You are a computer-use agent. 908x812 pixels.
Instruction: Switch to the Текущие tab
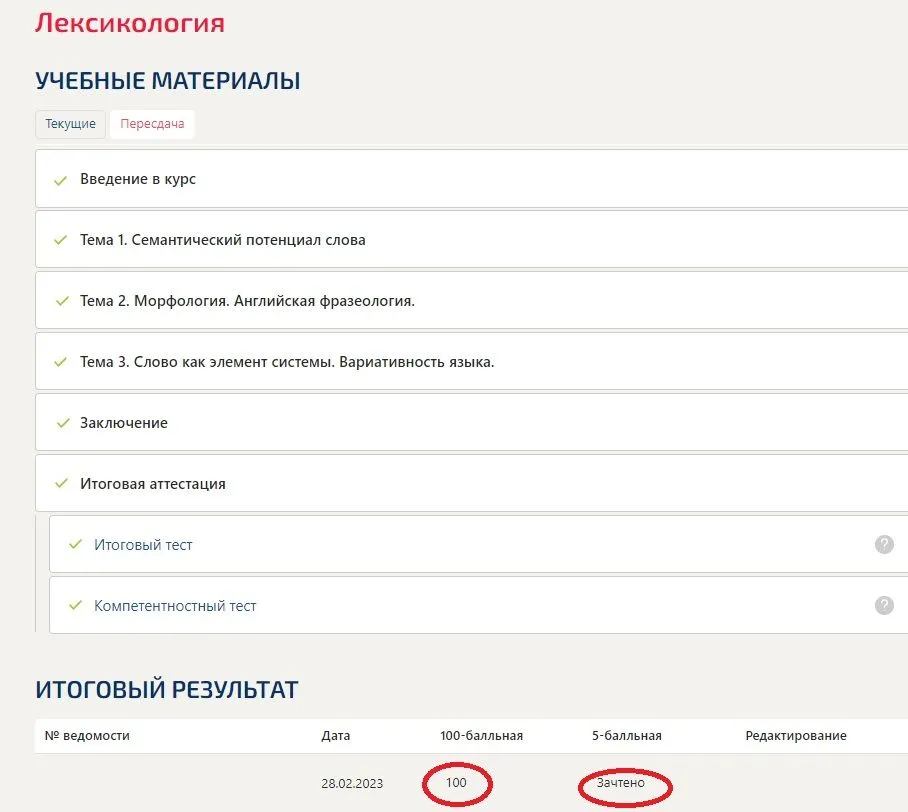pos(70,124)
